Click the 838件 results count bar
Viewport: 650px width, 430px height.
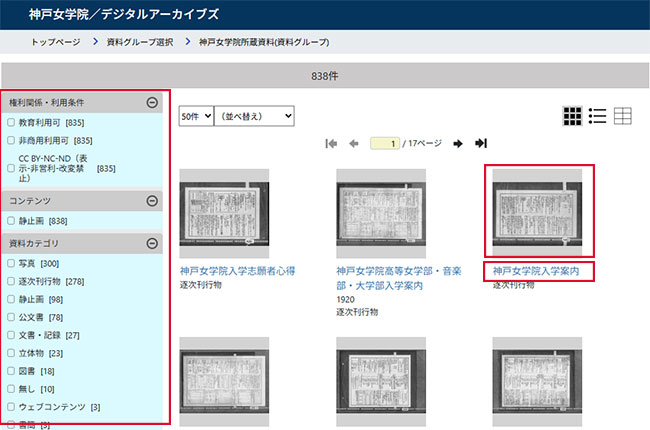[325, 75]
